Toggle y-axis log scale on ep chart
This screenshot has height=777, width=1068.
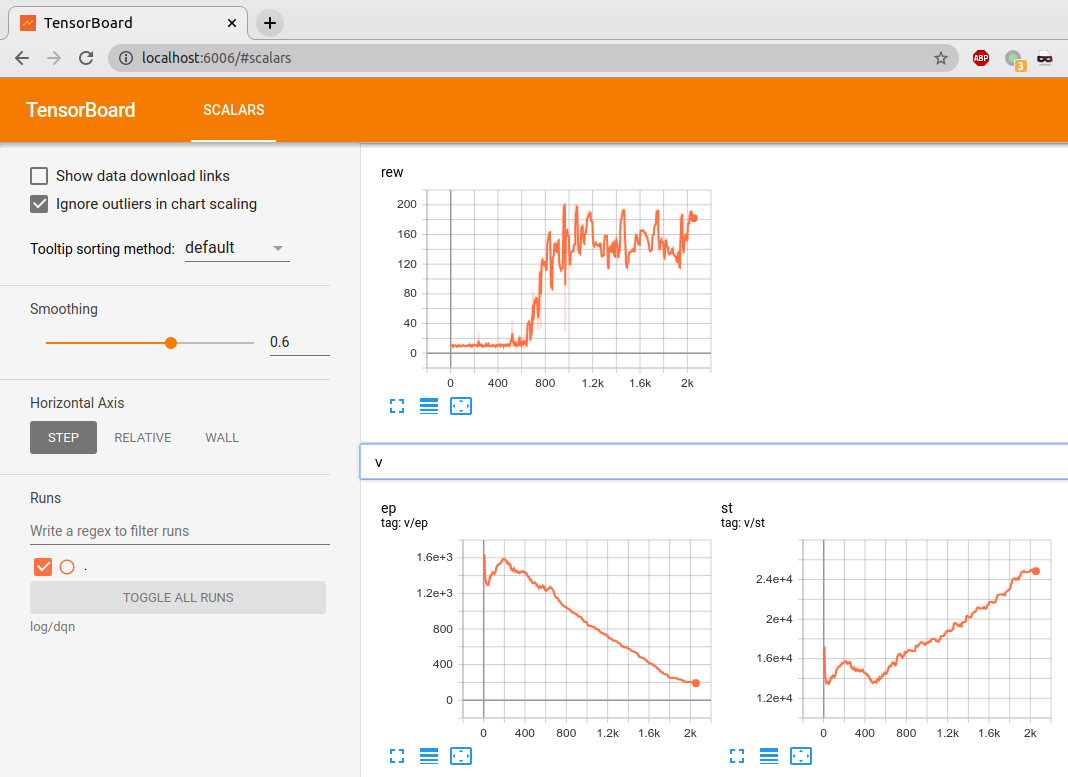coord(429,756)
